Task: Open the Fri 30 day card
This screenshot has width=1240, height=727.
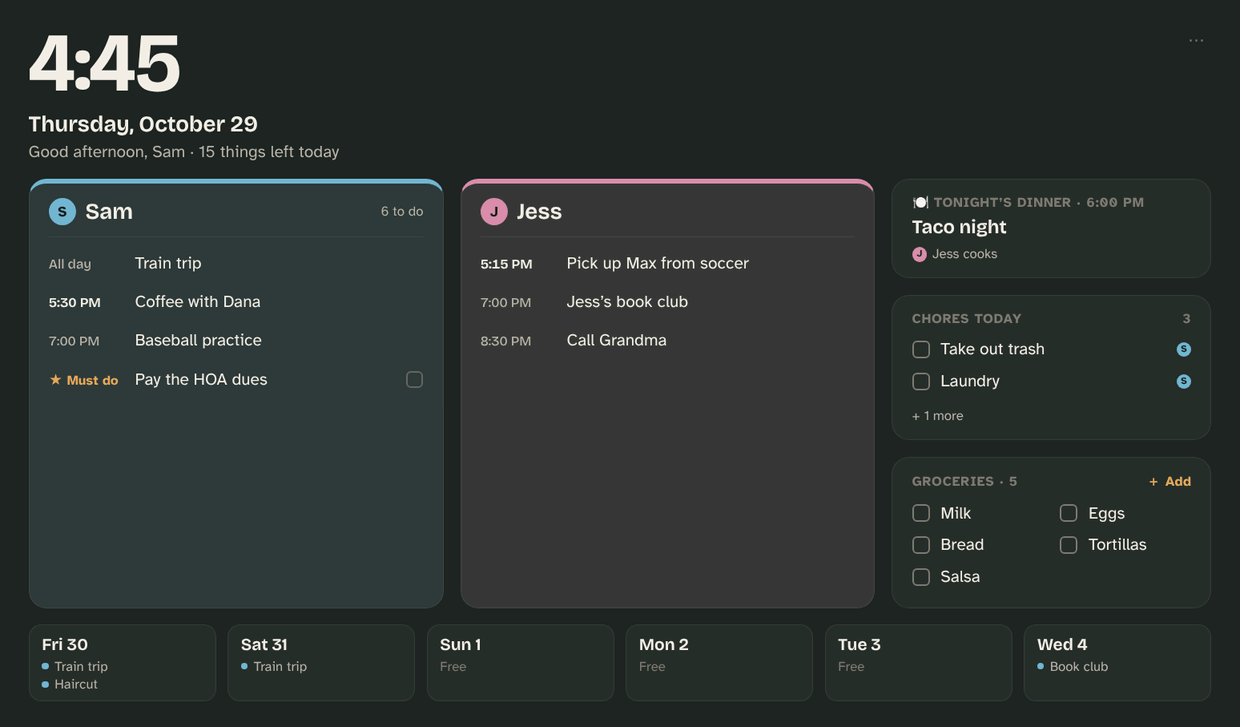Action: 122,663
